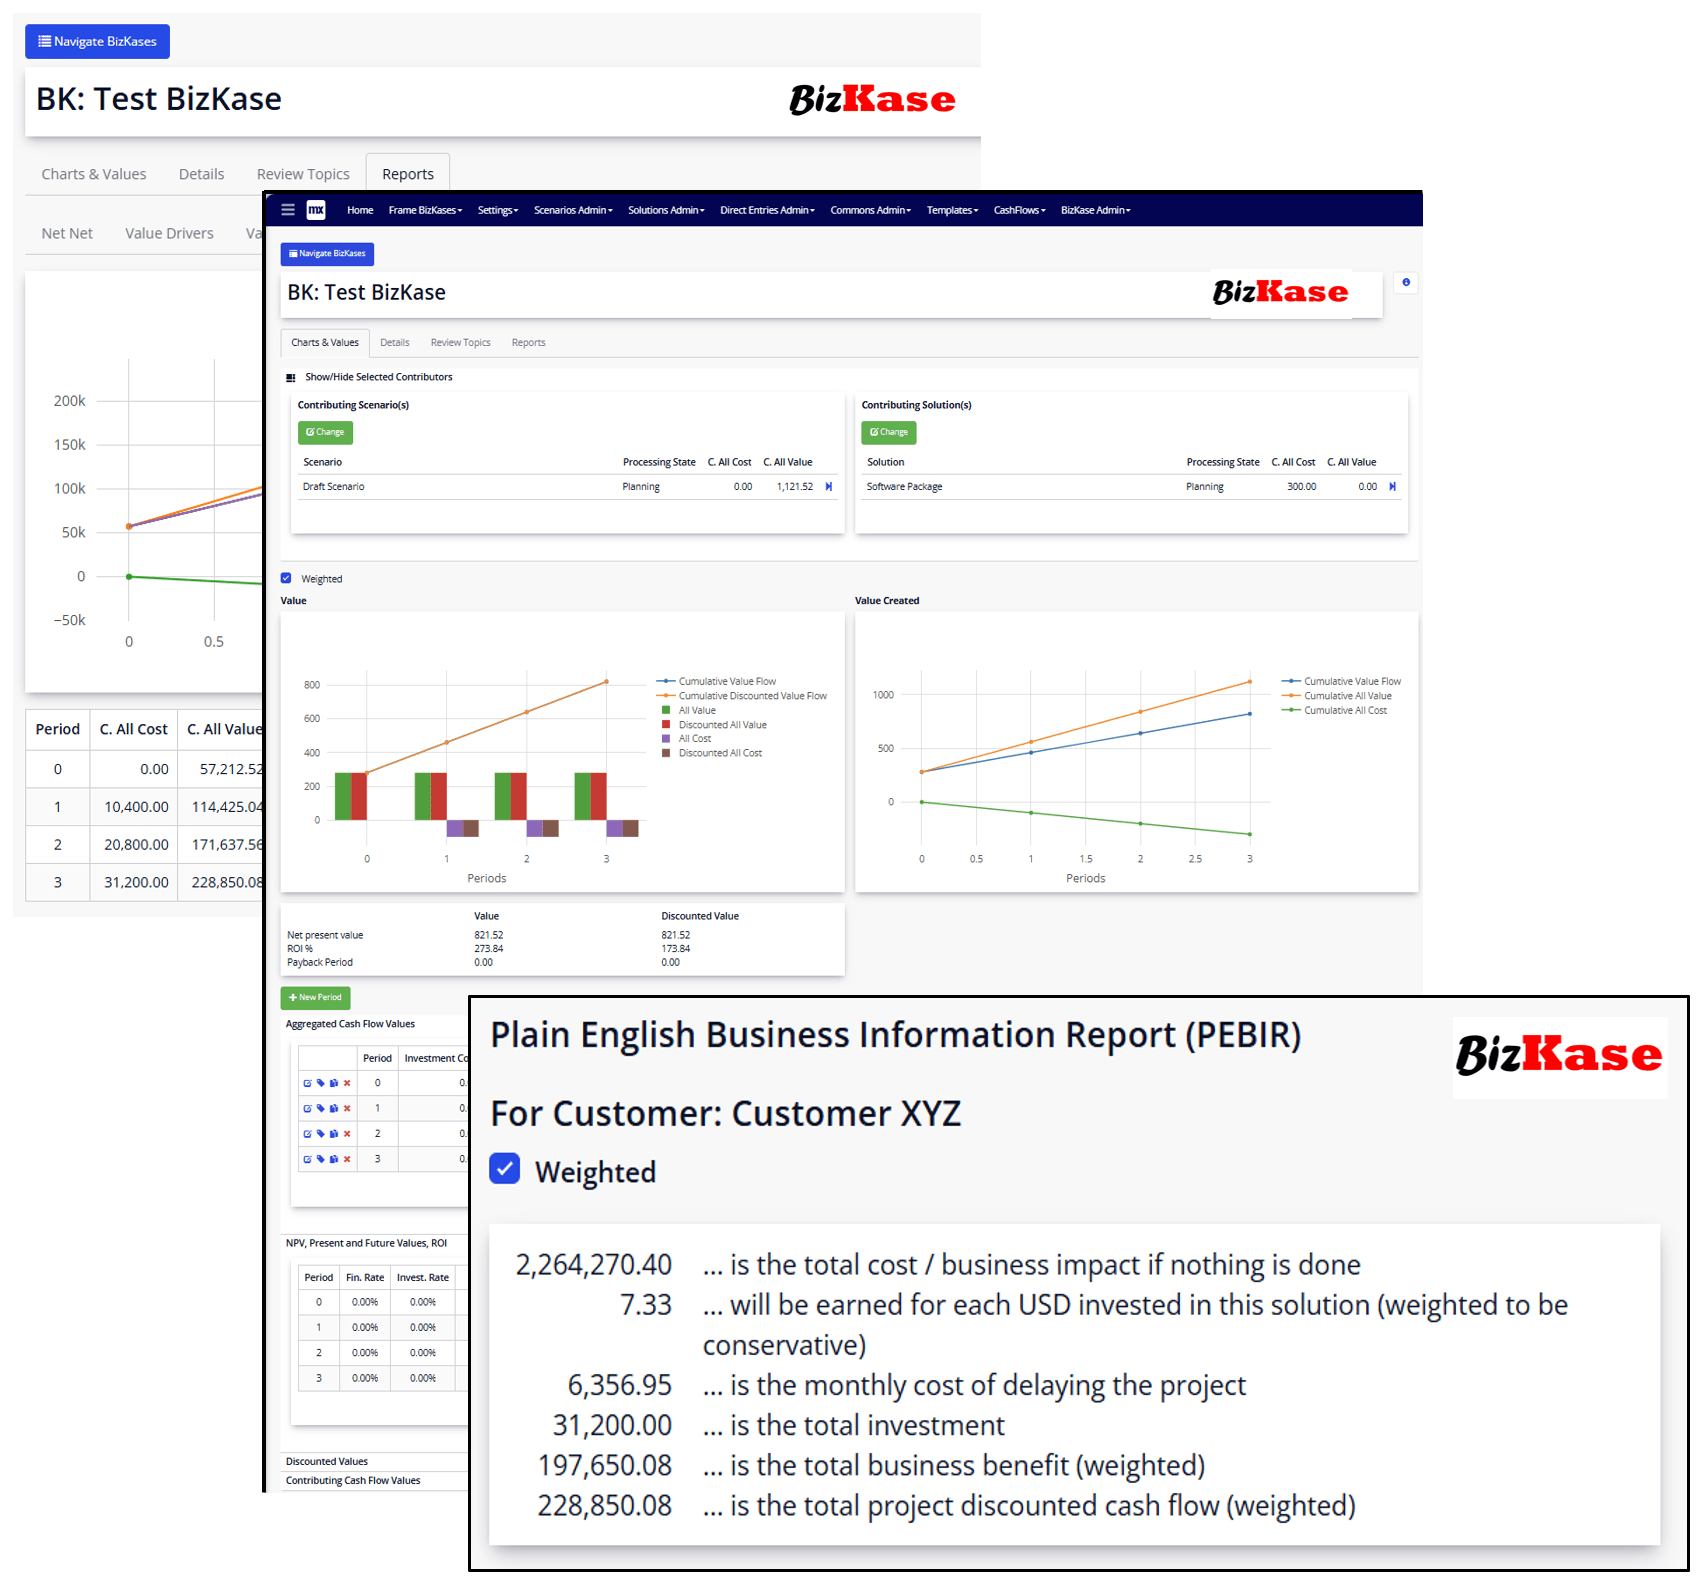The image size is (1708, 1584).
Task: Open Software Package using its arrow icon
Action: (x=1392, y=487)
